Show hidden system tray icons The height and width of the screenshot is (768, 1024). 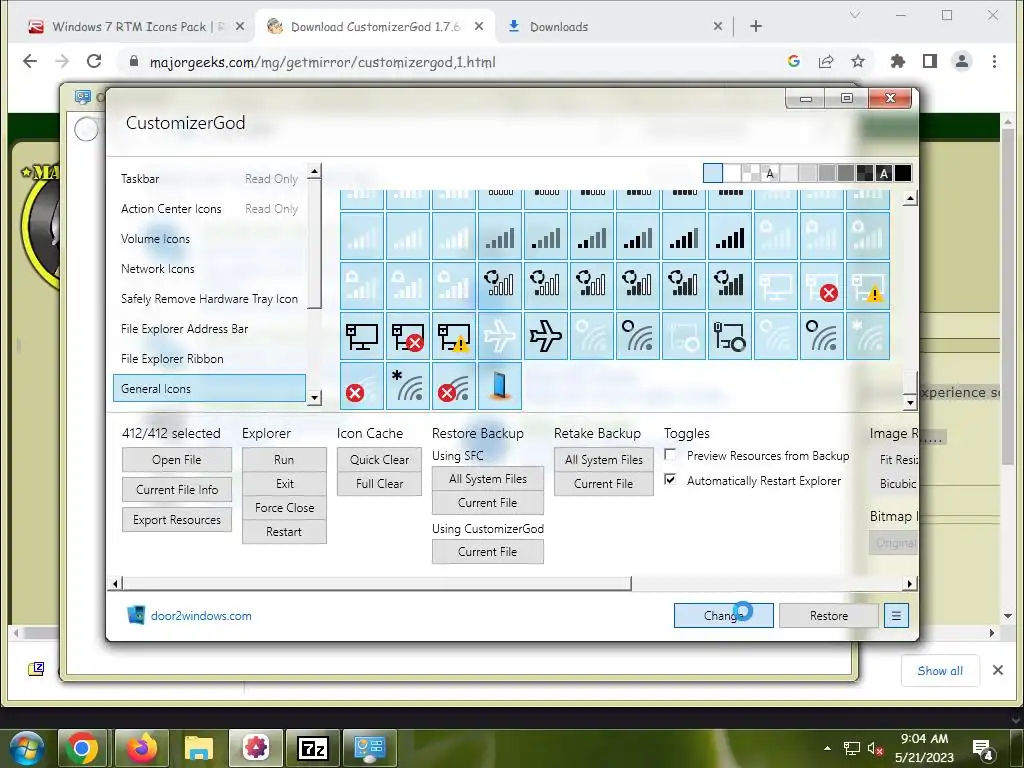827,748
